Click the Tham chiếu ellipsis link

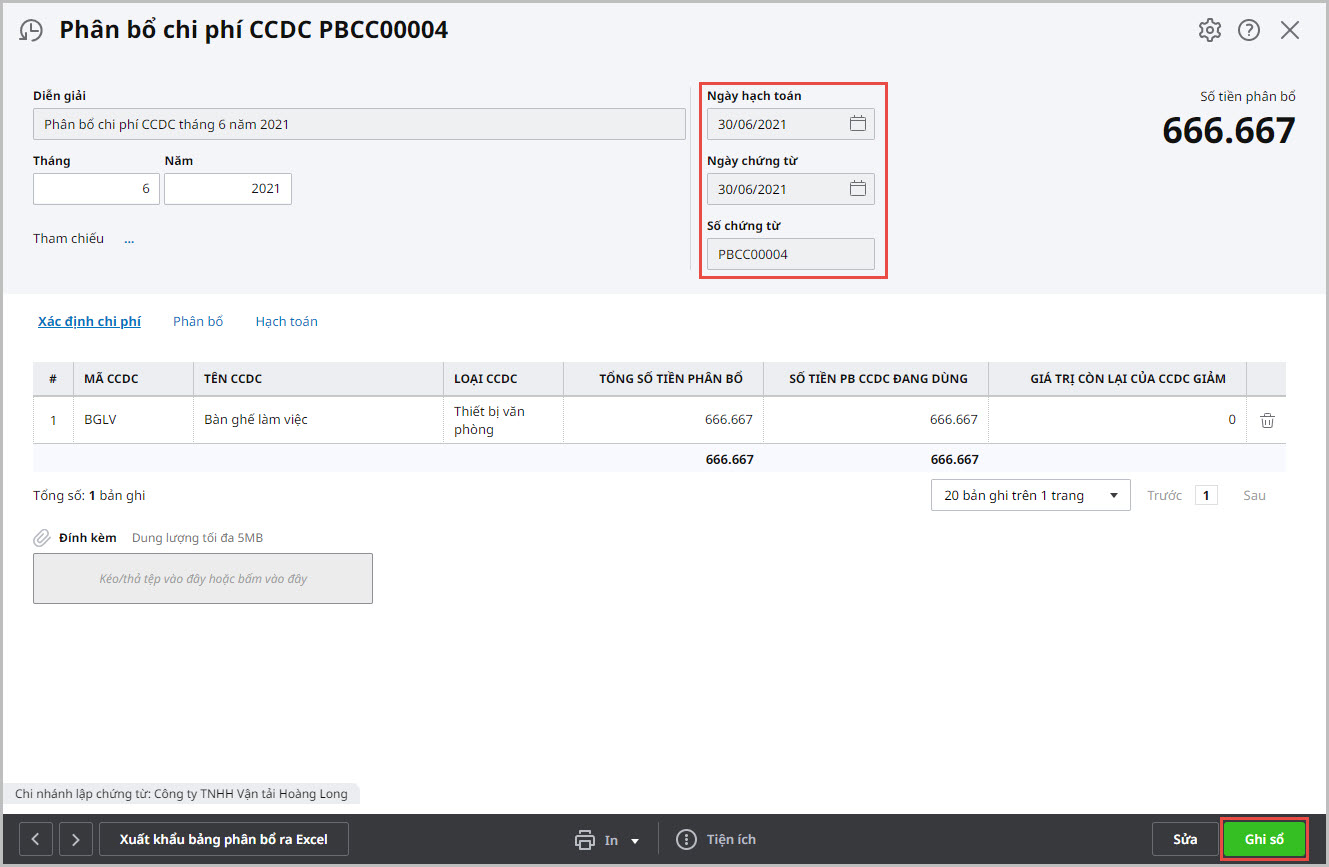click(129, 239)
